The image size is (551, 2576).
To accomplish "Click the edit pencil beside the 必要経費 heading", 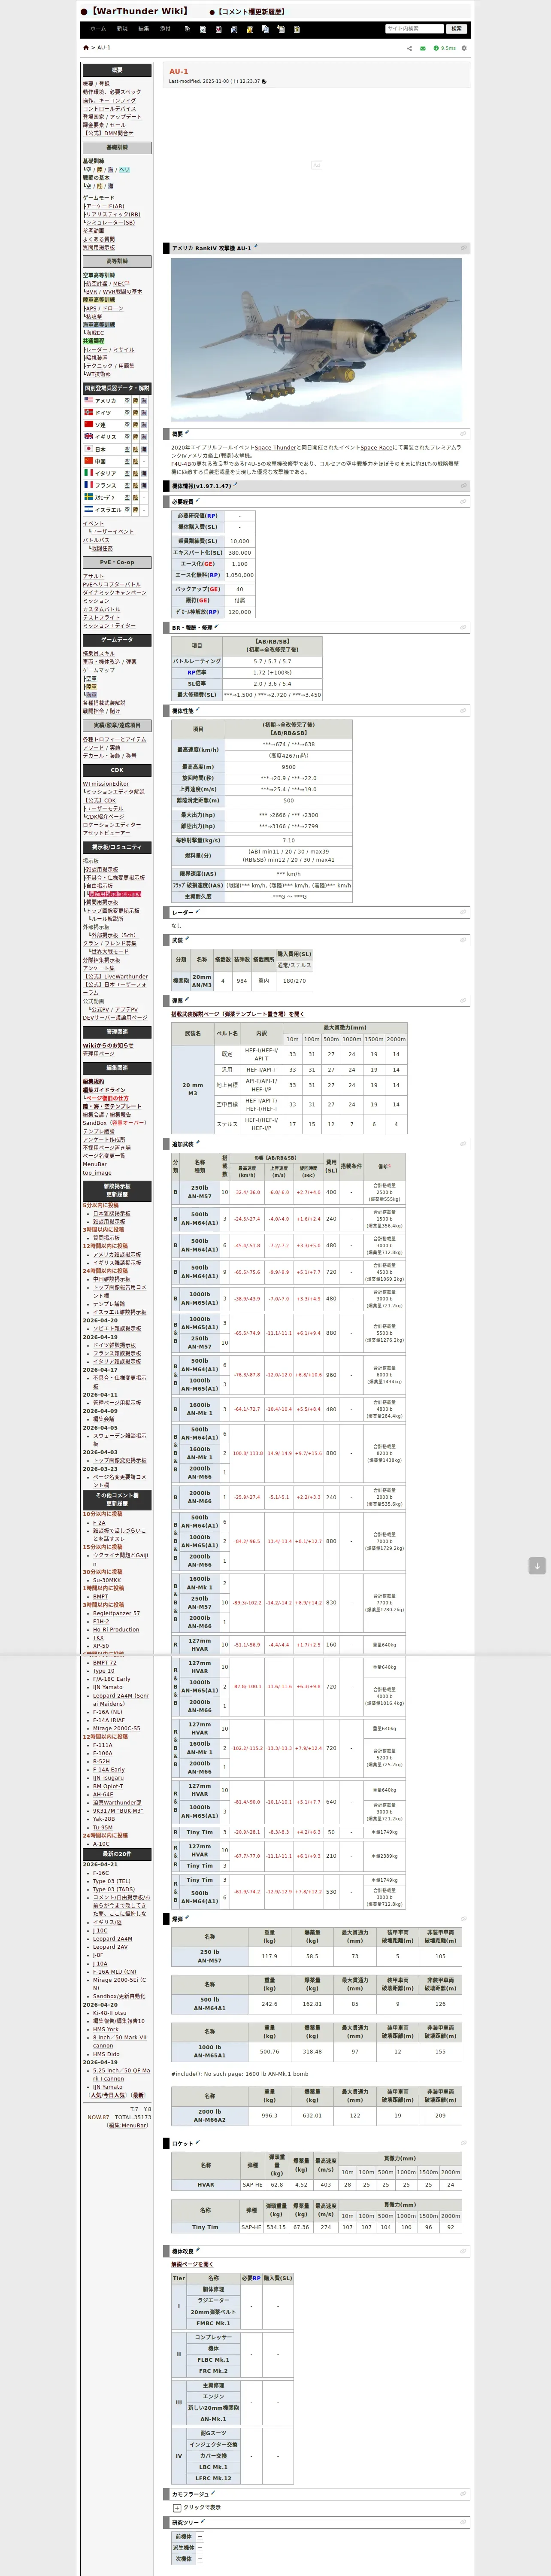I will [198, 501].
